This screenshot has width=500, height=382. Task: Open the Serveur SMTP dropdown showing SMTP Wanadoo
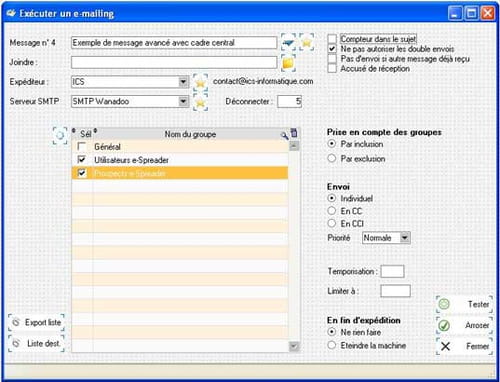[x=183, y=101]
